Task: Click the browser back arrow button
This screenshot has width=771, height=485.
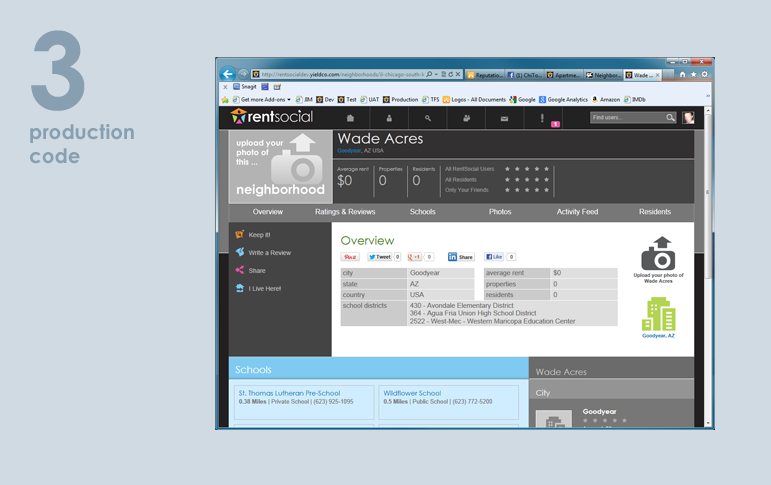Action: [228, 74]
